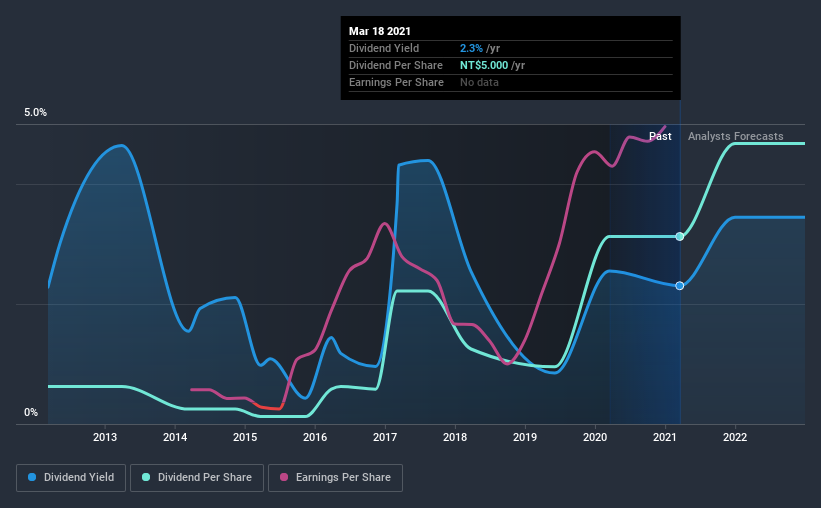Click the blue Dividend Yield legend dot
The width and height of the screenshot is (821, 508).
tap(32, 477)
